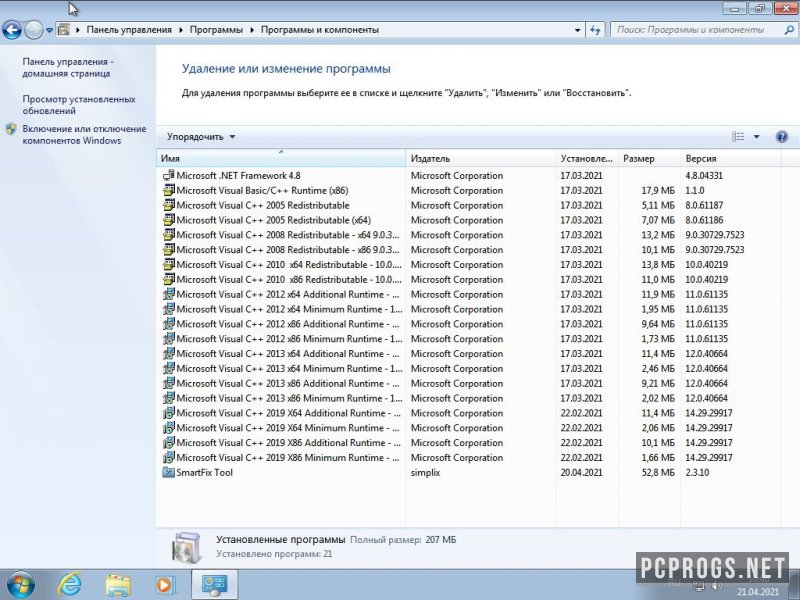Select 2013 x86 Minimum Runtime icon

(x=168, y=397)
